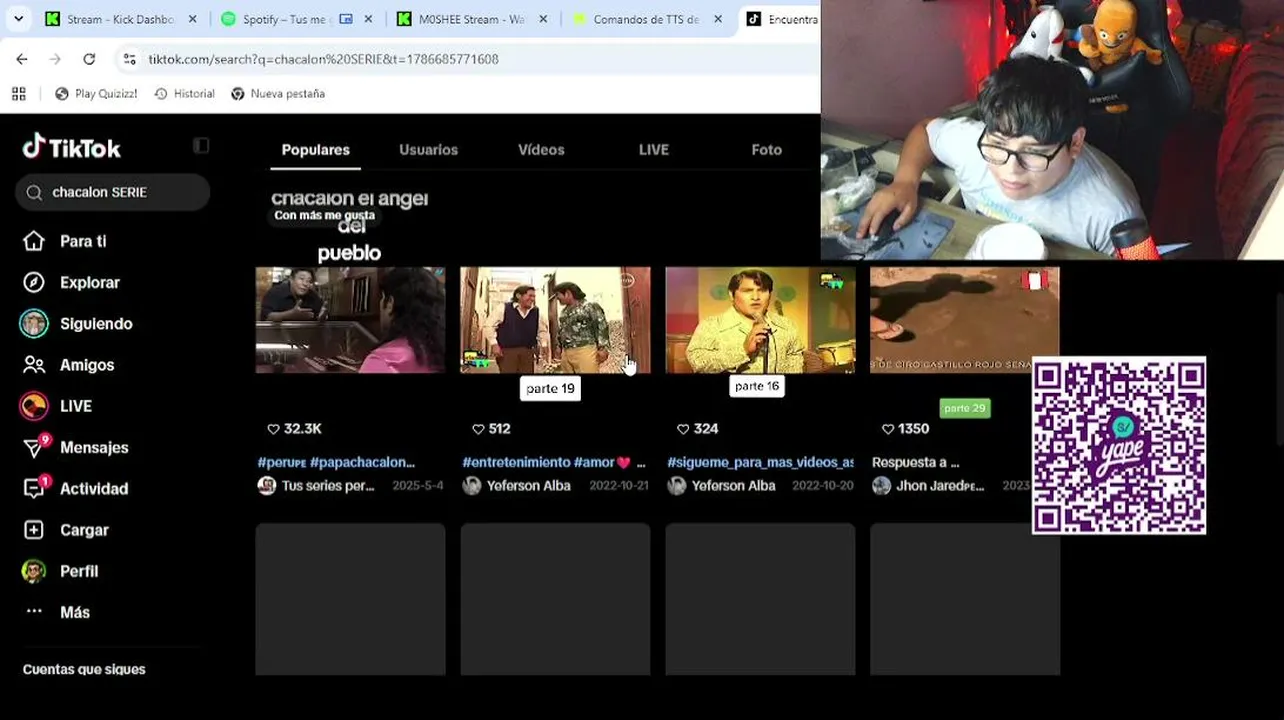Like the video with 32.3K likes
This screenshot has height=720, width=1284.
(x=274, y=428)
